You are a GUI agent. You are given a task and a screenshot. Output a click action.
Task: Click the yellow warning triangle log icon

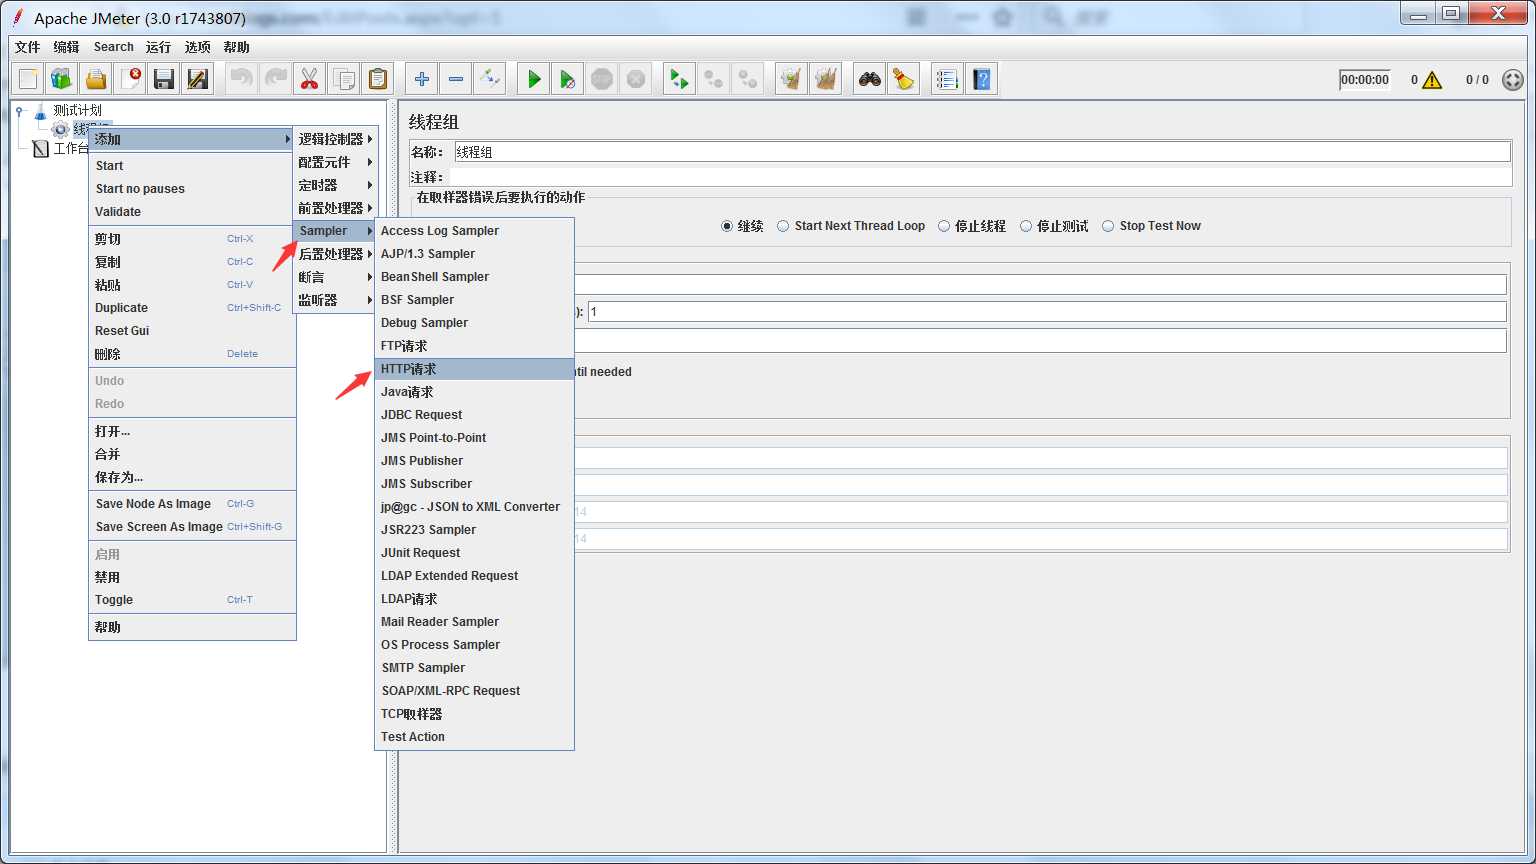(1432, 80)
